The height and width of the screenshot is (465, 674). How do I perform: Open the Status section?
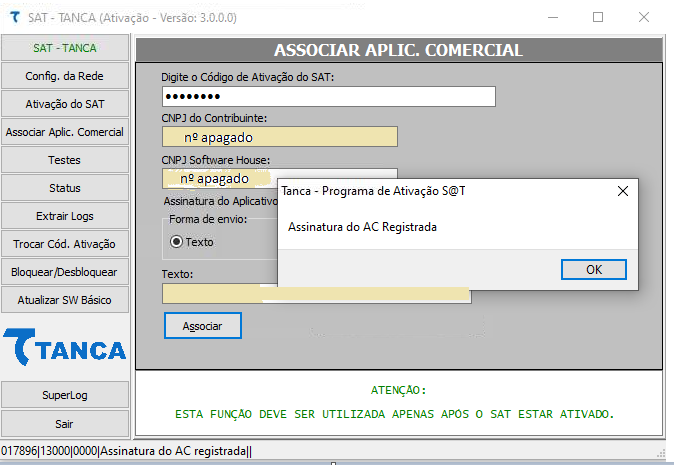[65, 188]
